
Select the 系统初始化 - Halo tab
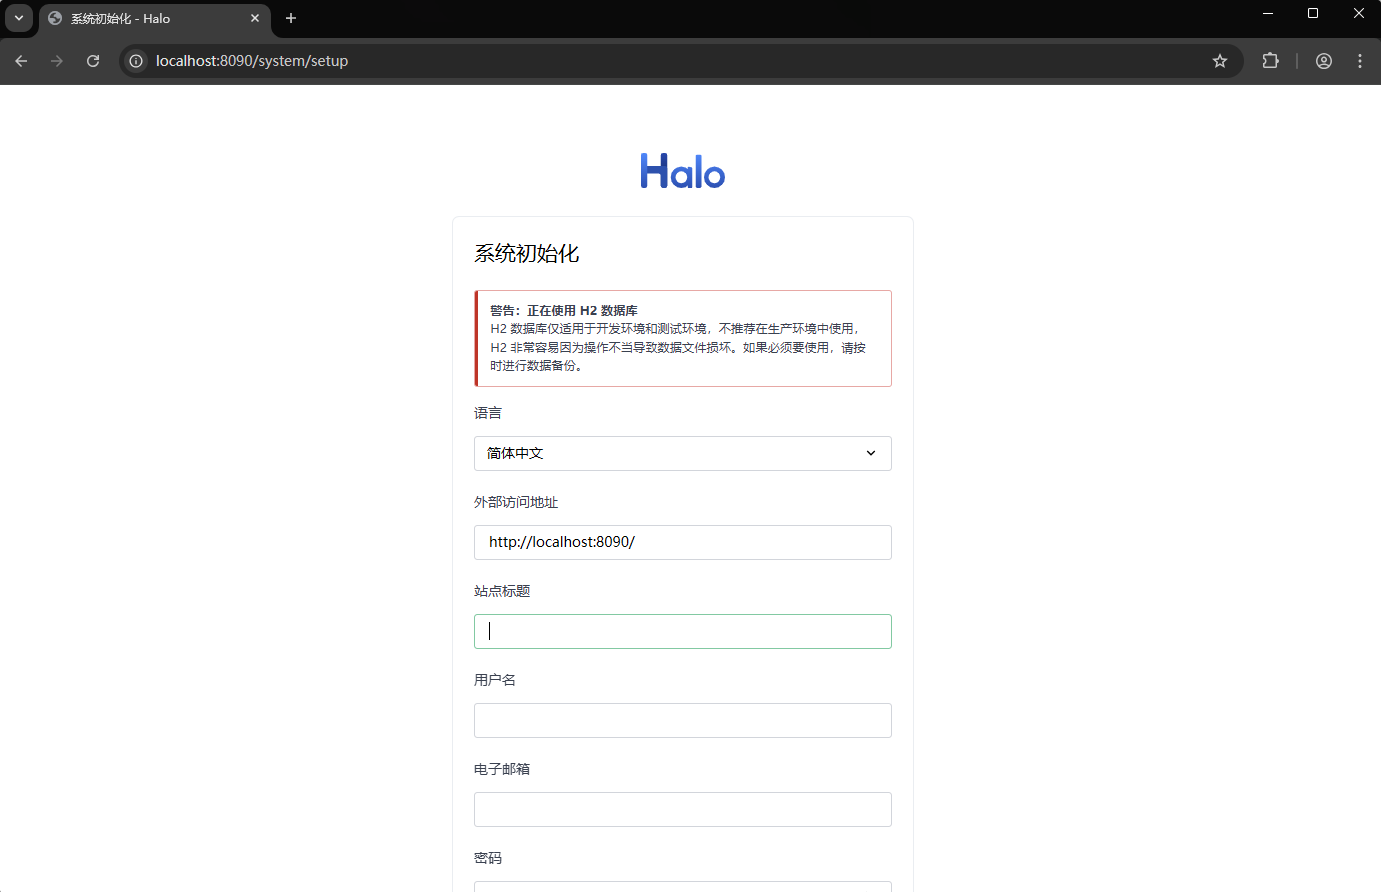tap(155, 19)
